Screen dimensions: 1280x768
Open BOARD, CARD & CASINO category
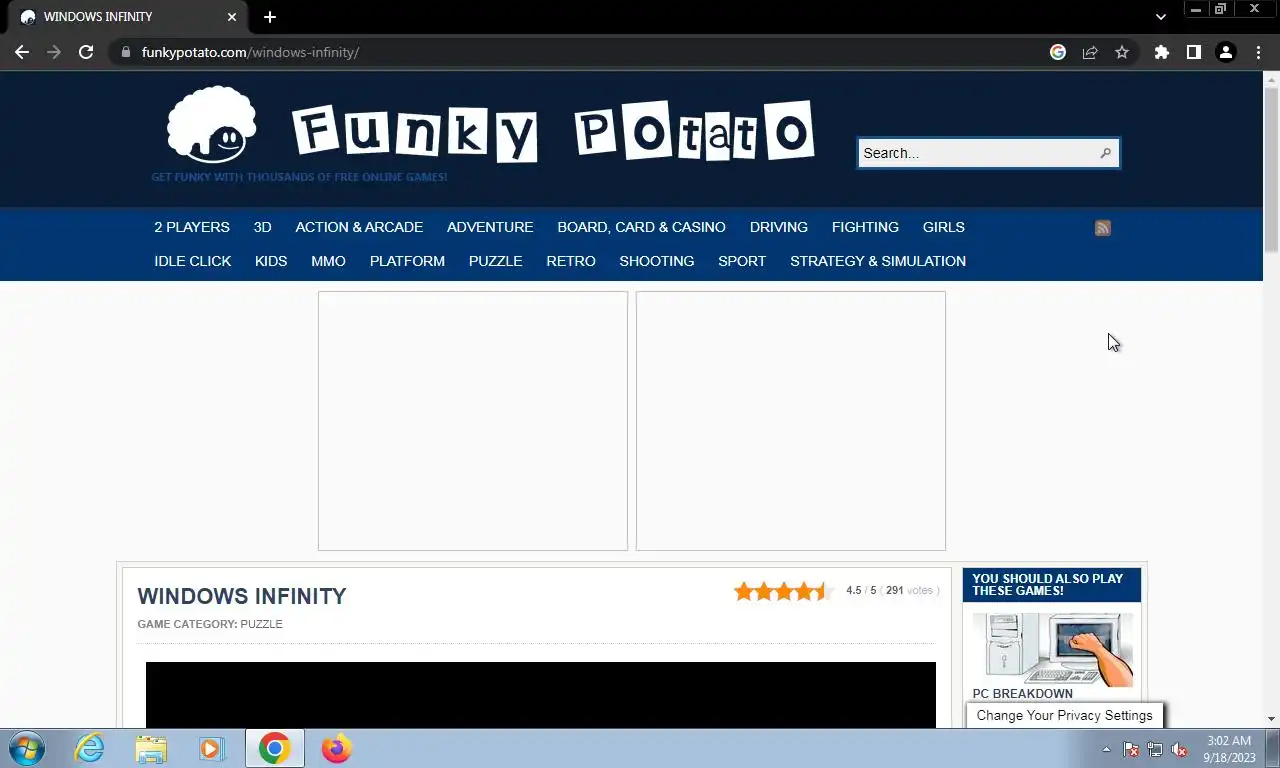click(x=641, y=227)
